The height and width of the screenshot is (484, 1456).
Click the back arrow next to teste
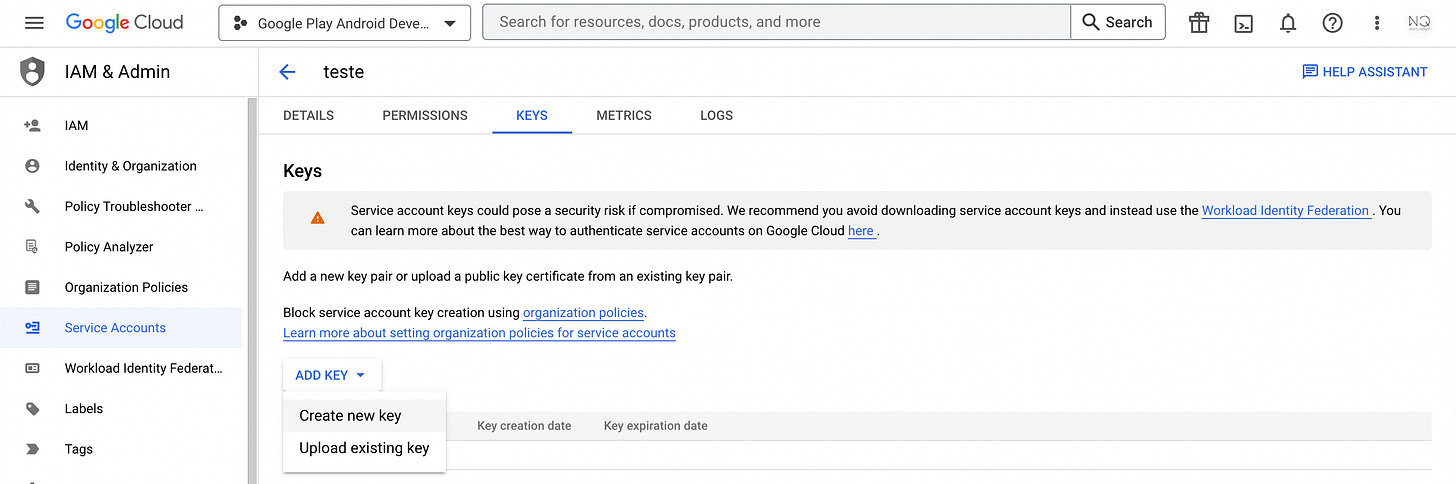point(287,72)
